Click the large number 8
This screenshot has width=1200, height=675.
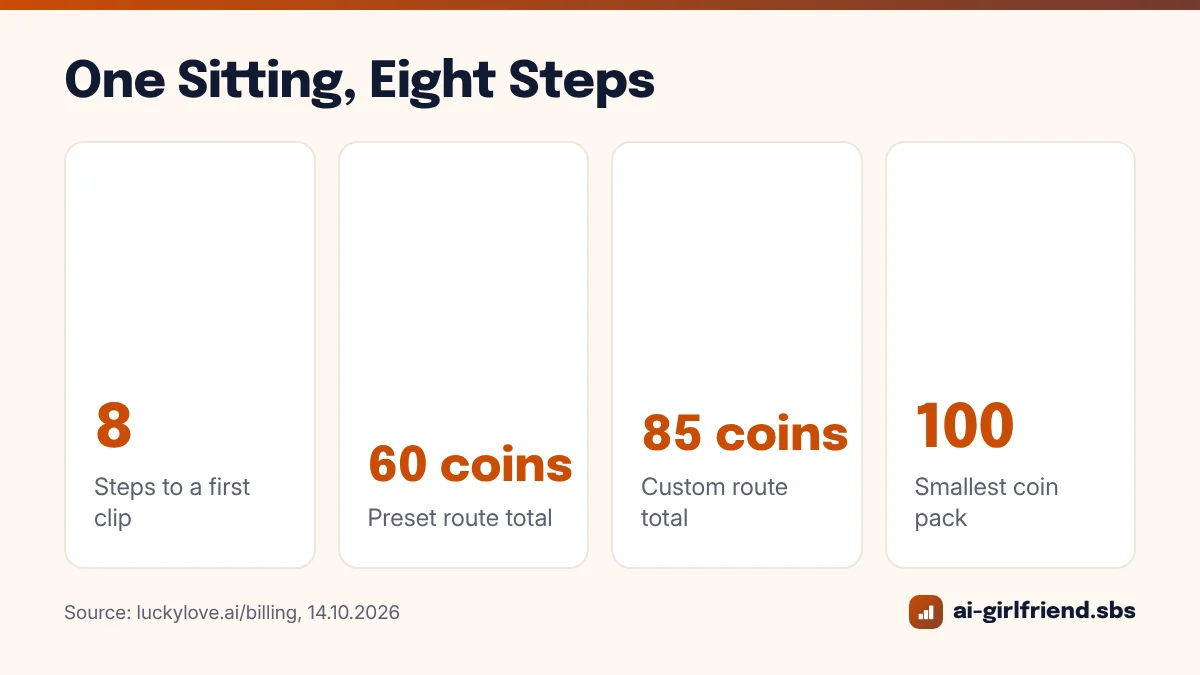click(x=114, y=425)
